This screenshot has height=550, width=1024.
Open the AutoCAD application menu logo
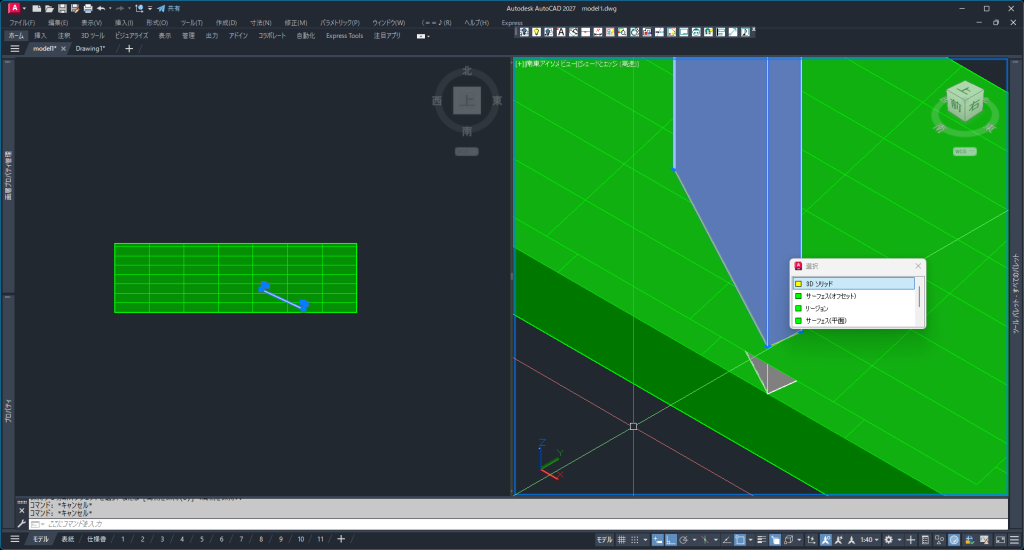(x=13, y=8)
